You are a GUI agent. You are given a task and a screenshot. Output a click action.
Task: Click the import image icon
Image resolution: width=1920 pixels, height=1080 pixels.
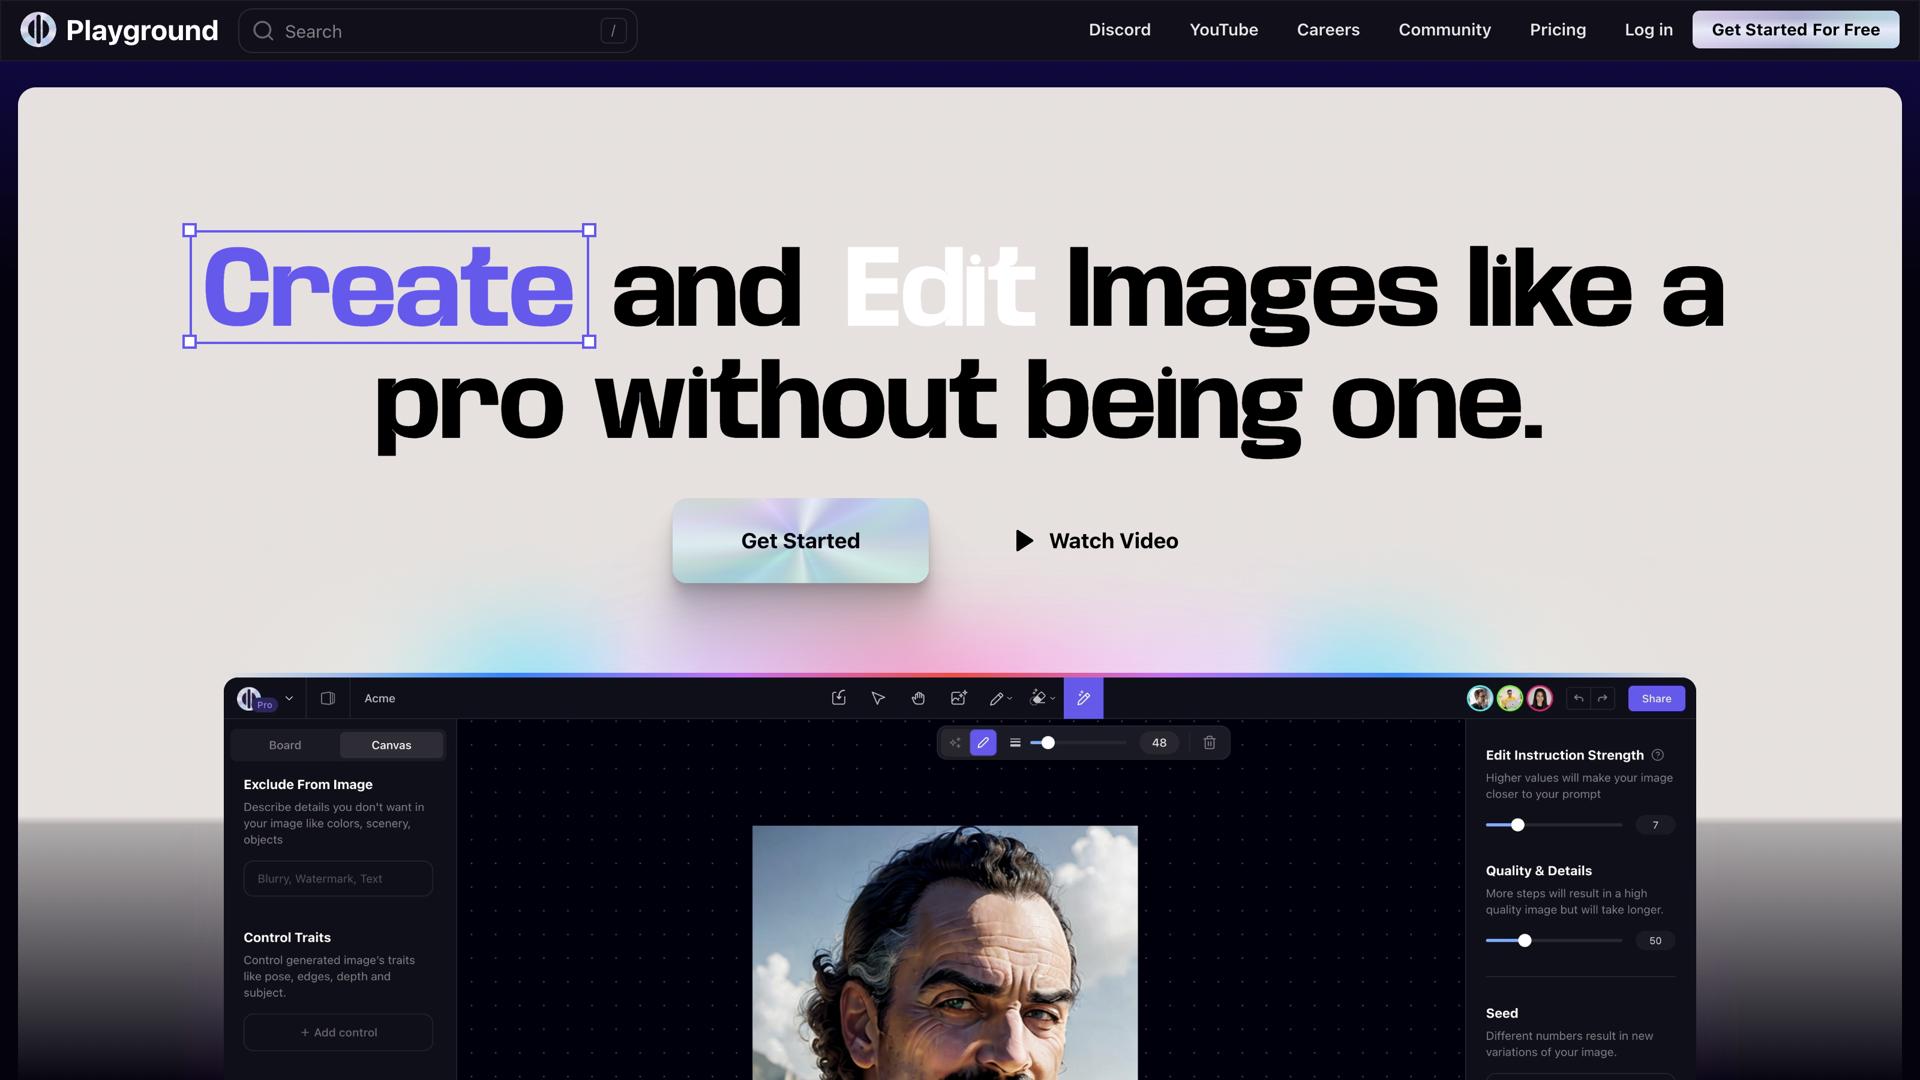click(x=839, y=698)
